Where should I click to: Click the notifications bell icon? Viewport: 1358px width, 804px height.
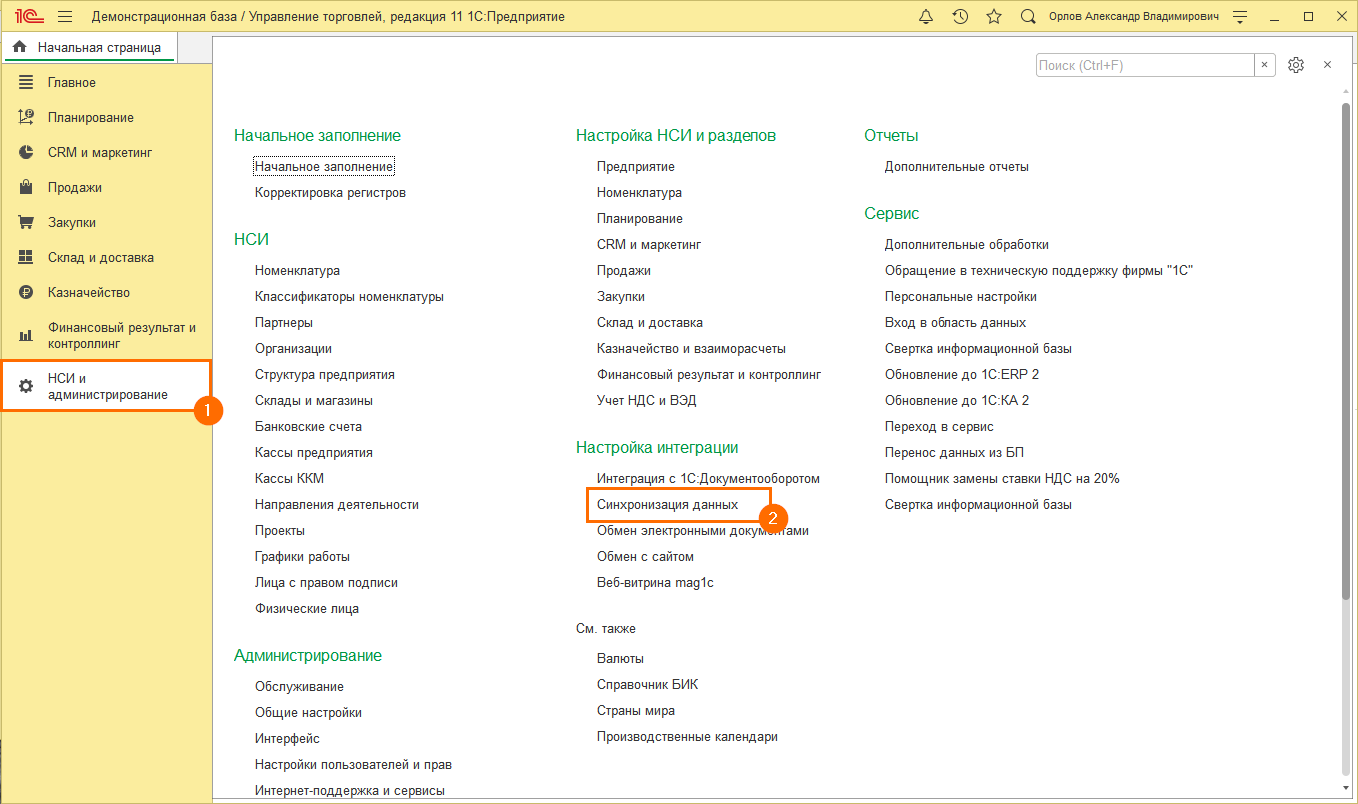926,17
